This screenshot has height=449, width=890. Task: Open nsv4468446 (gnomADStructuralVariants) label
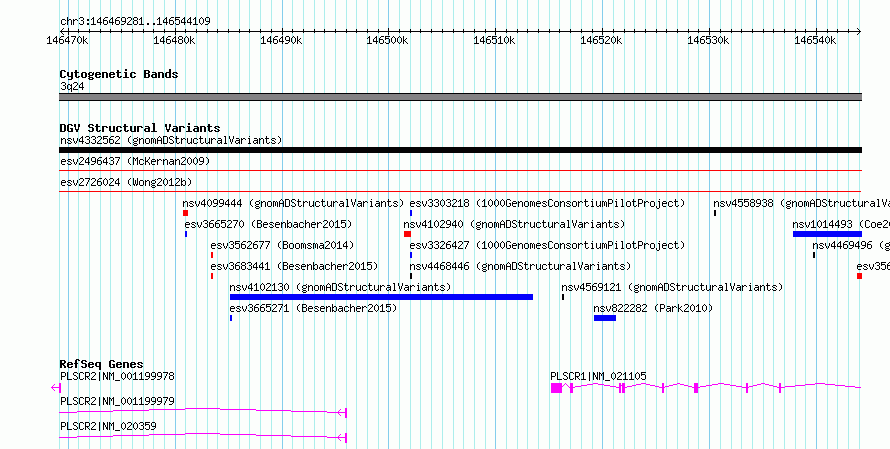point(520,266)
